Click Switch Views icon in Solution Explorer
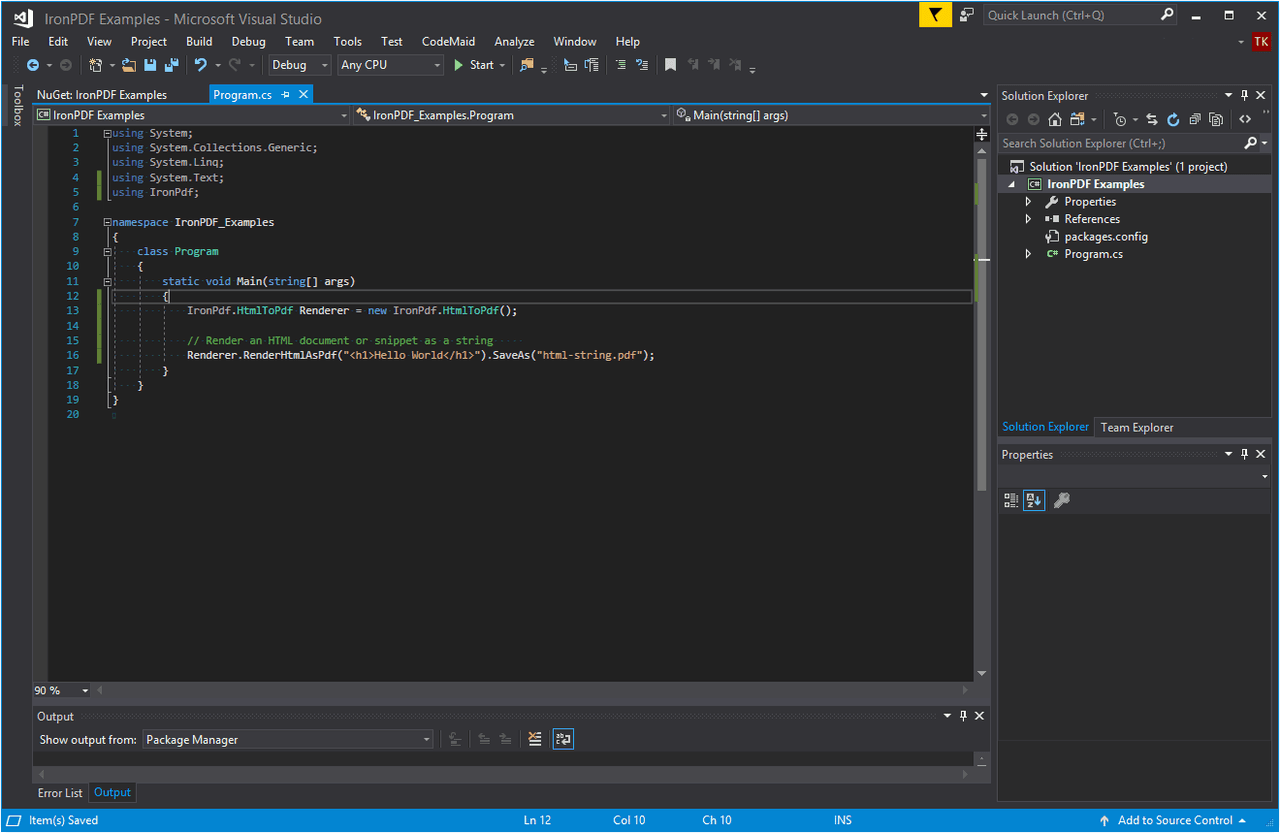Screen dimensions: 1280x833 pyautogui.click(x=1077, y=119)
